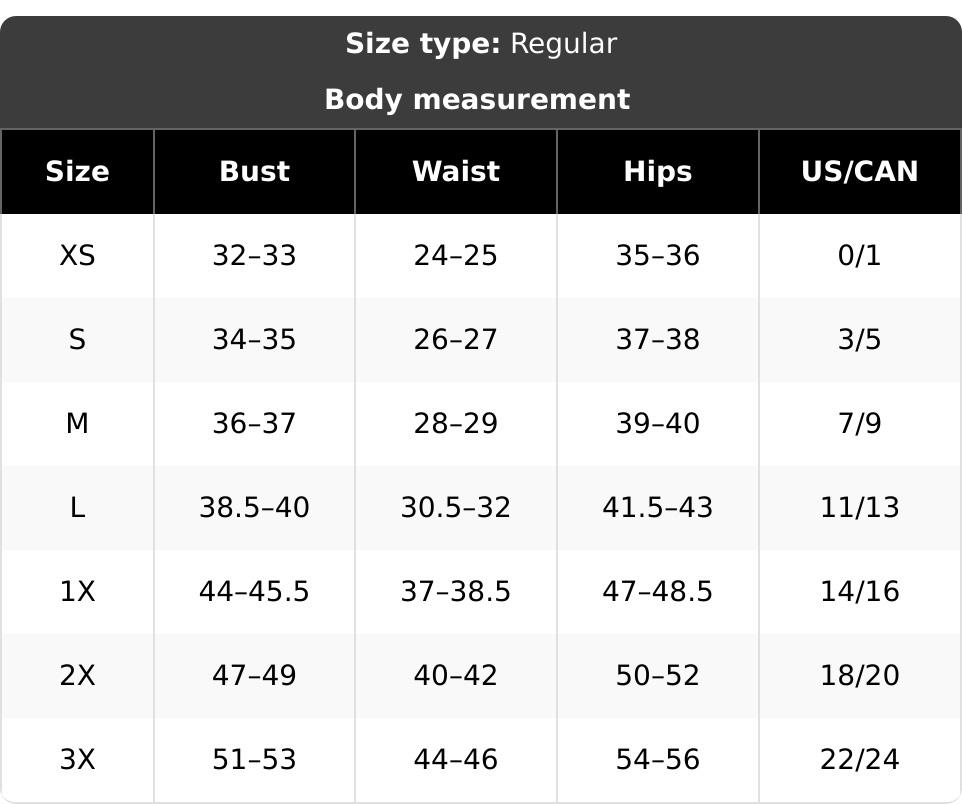Select the XS size row label

point(77,255)
